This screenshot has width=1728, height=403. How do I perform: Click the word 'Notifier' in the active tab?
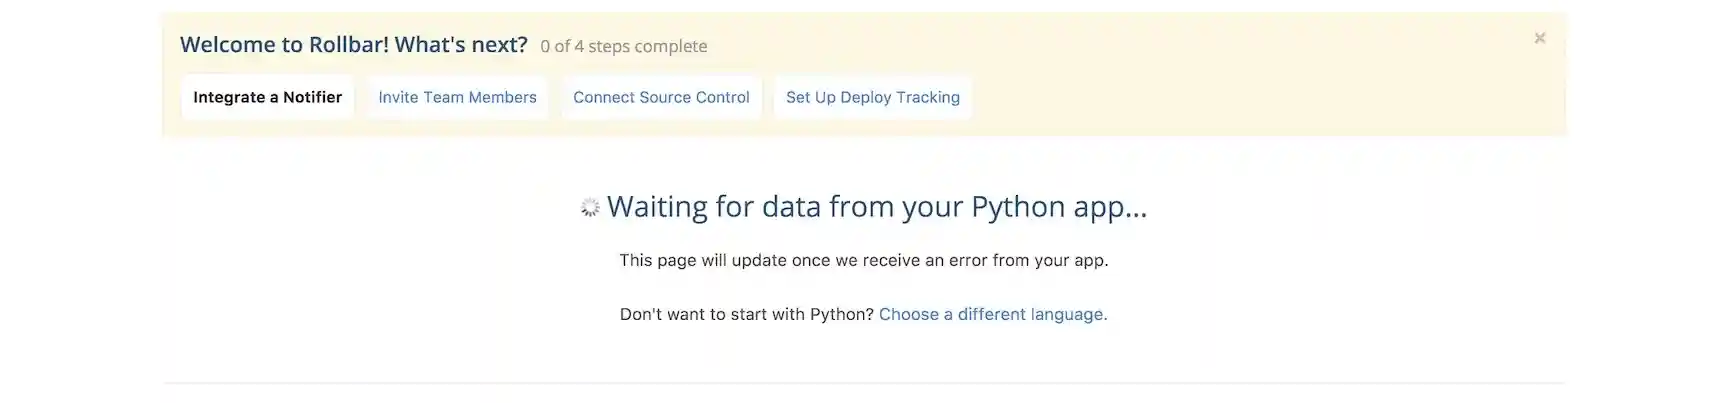click(312, 97)
